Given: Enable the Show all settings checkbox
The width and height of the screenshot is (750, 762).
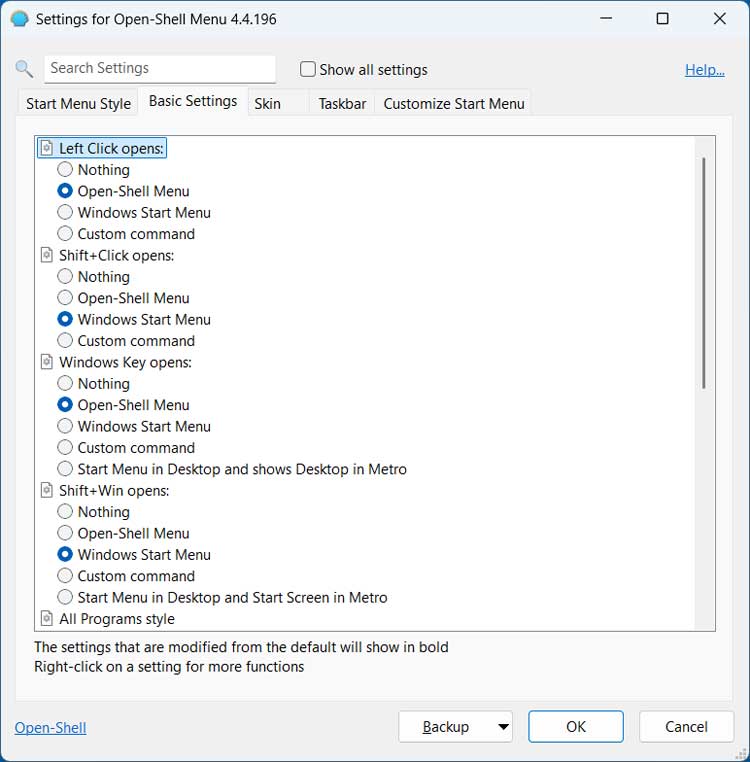Looking at the screenshot, I should pos(308,69).
